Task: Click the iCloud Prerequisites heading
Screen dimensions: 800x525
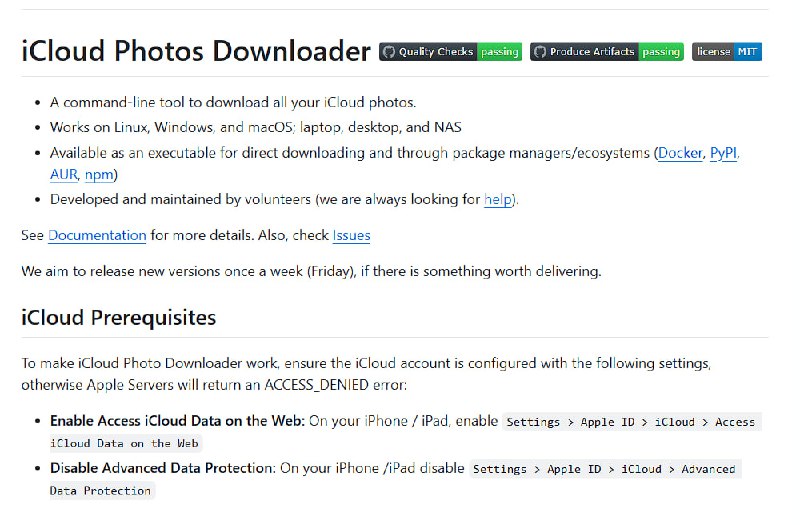Action: point(118,317)
